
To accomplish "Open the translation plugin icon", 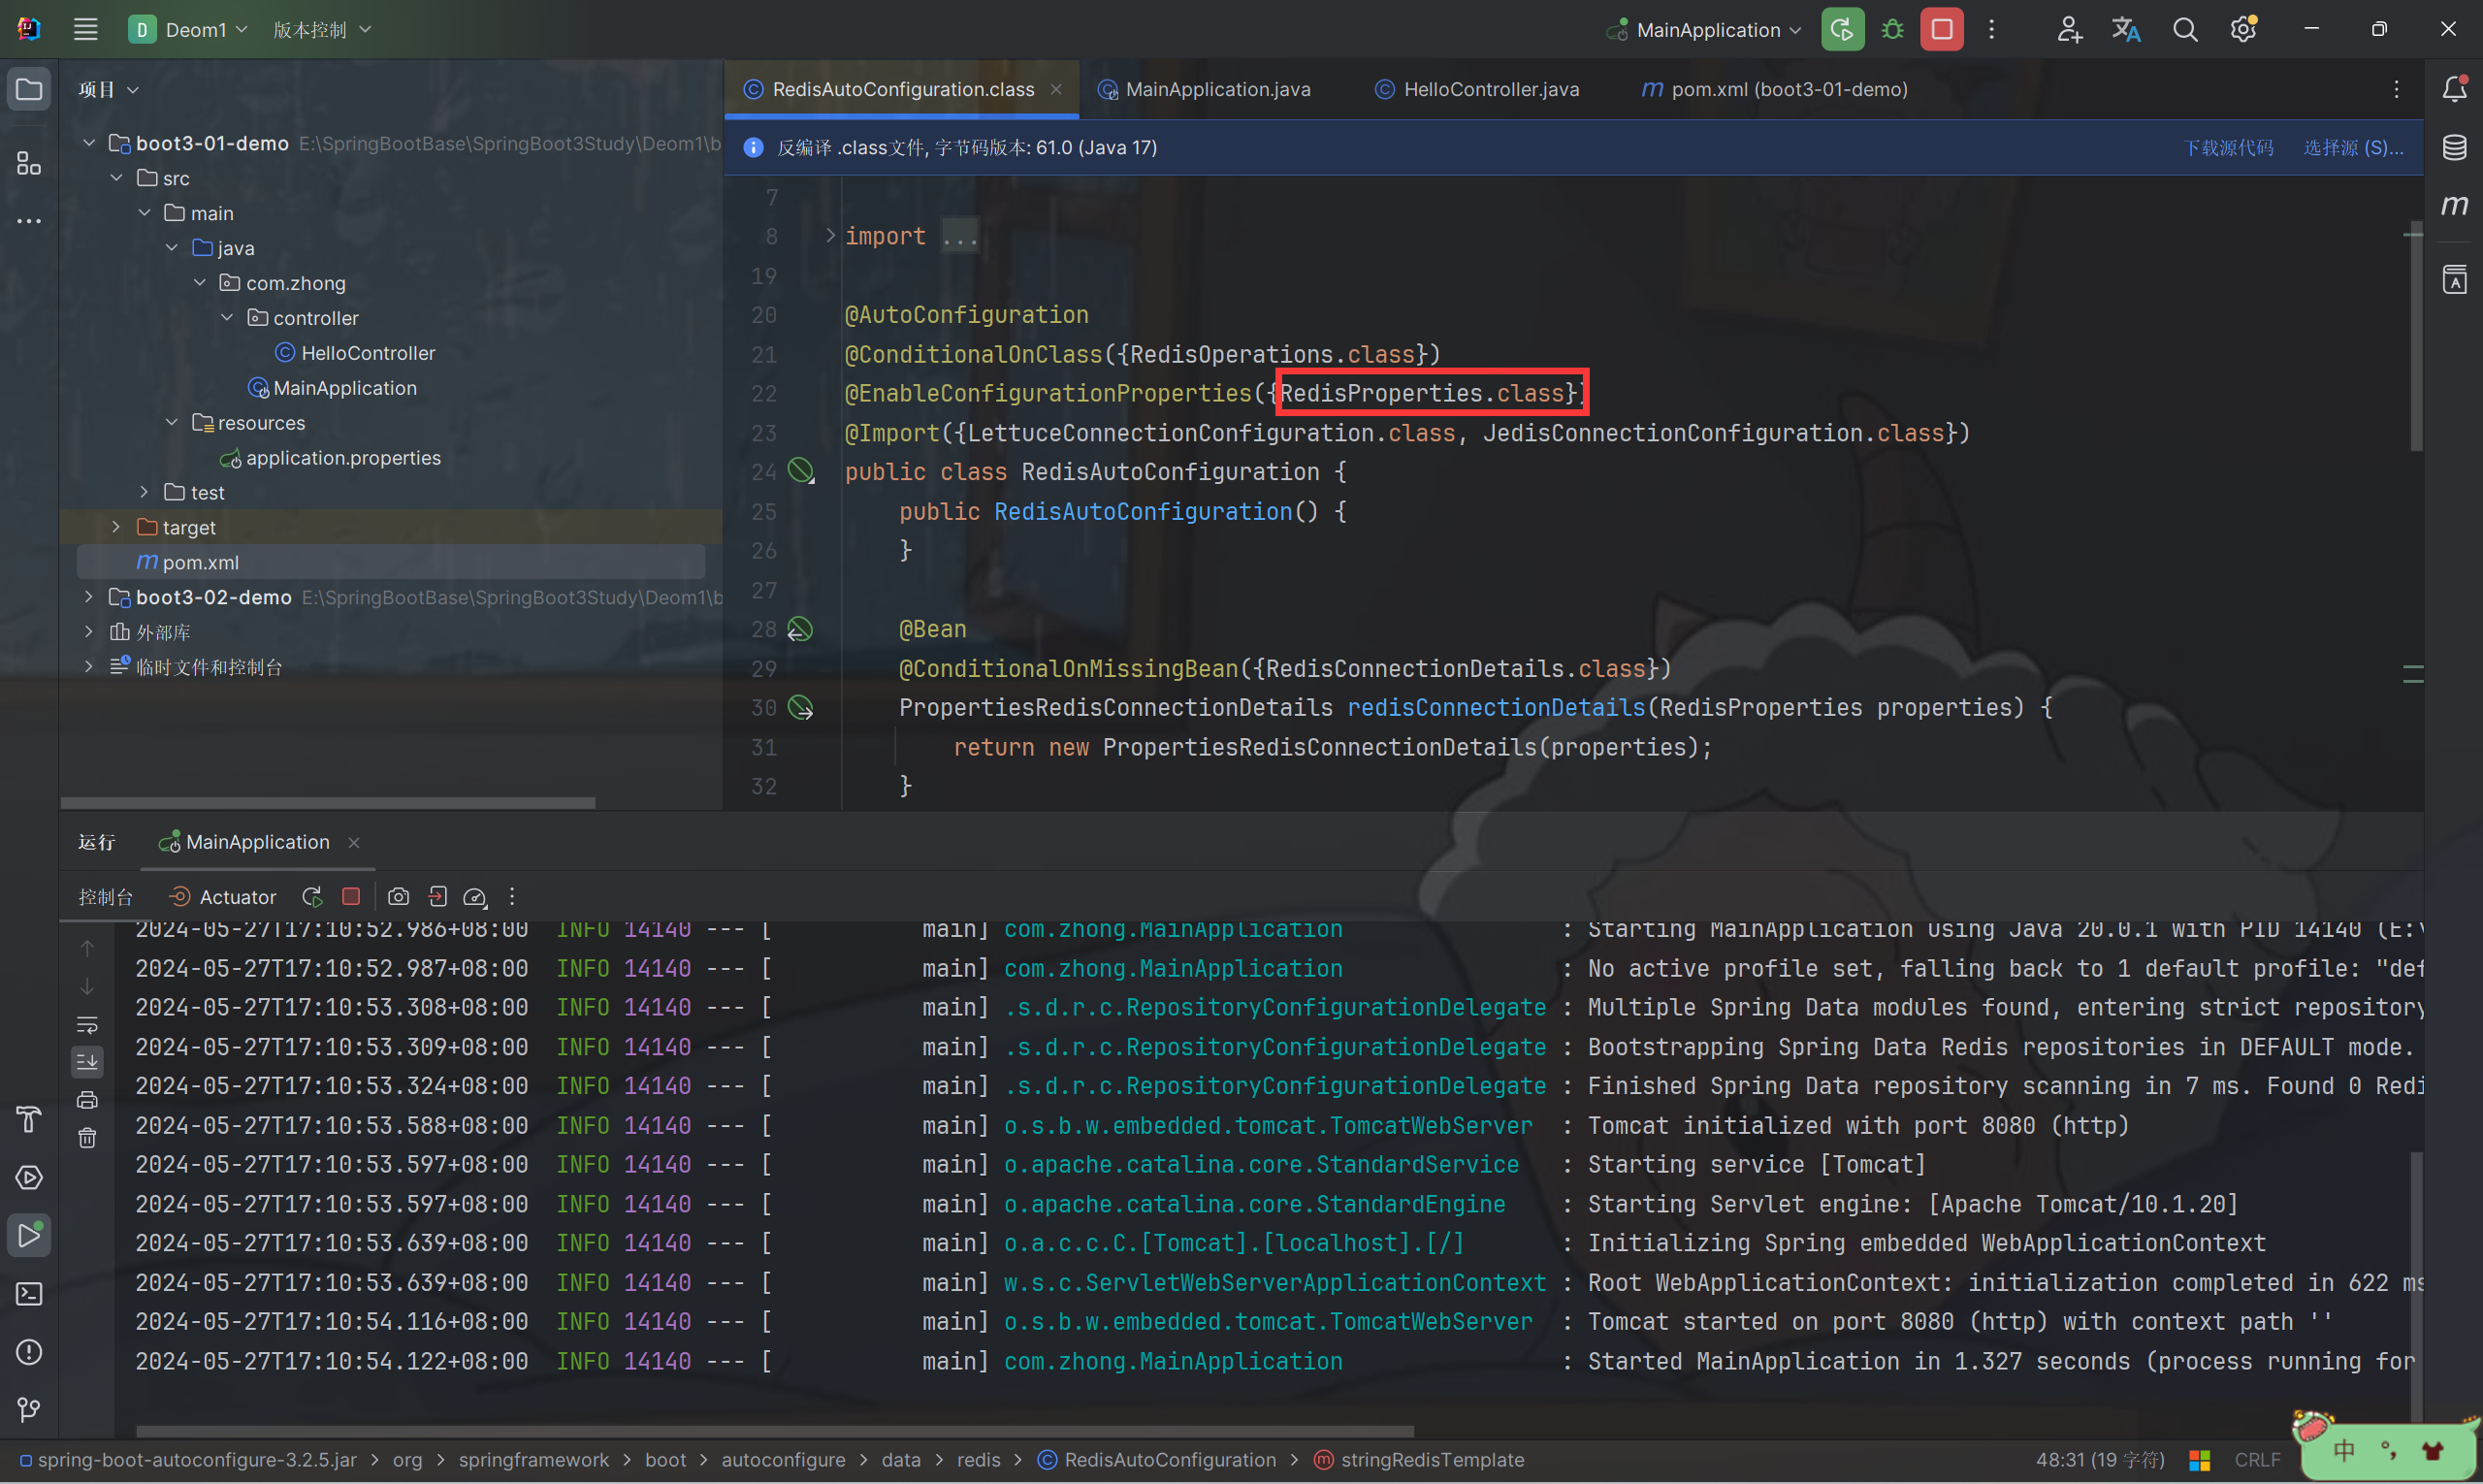I will tap(2126, 29).
